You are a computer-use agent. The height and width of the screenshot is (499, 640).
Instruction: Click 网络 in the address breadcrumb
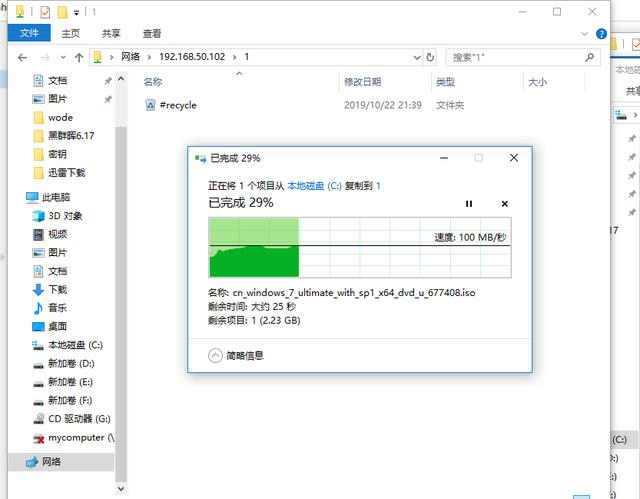click(130, 57)
